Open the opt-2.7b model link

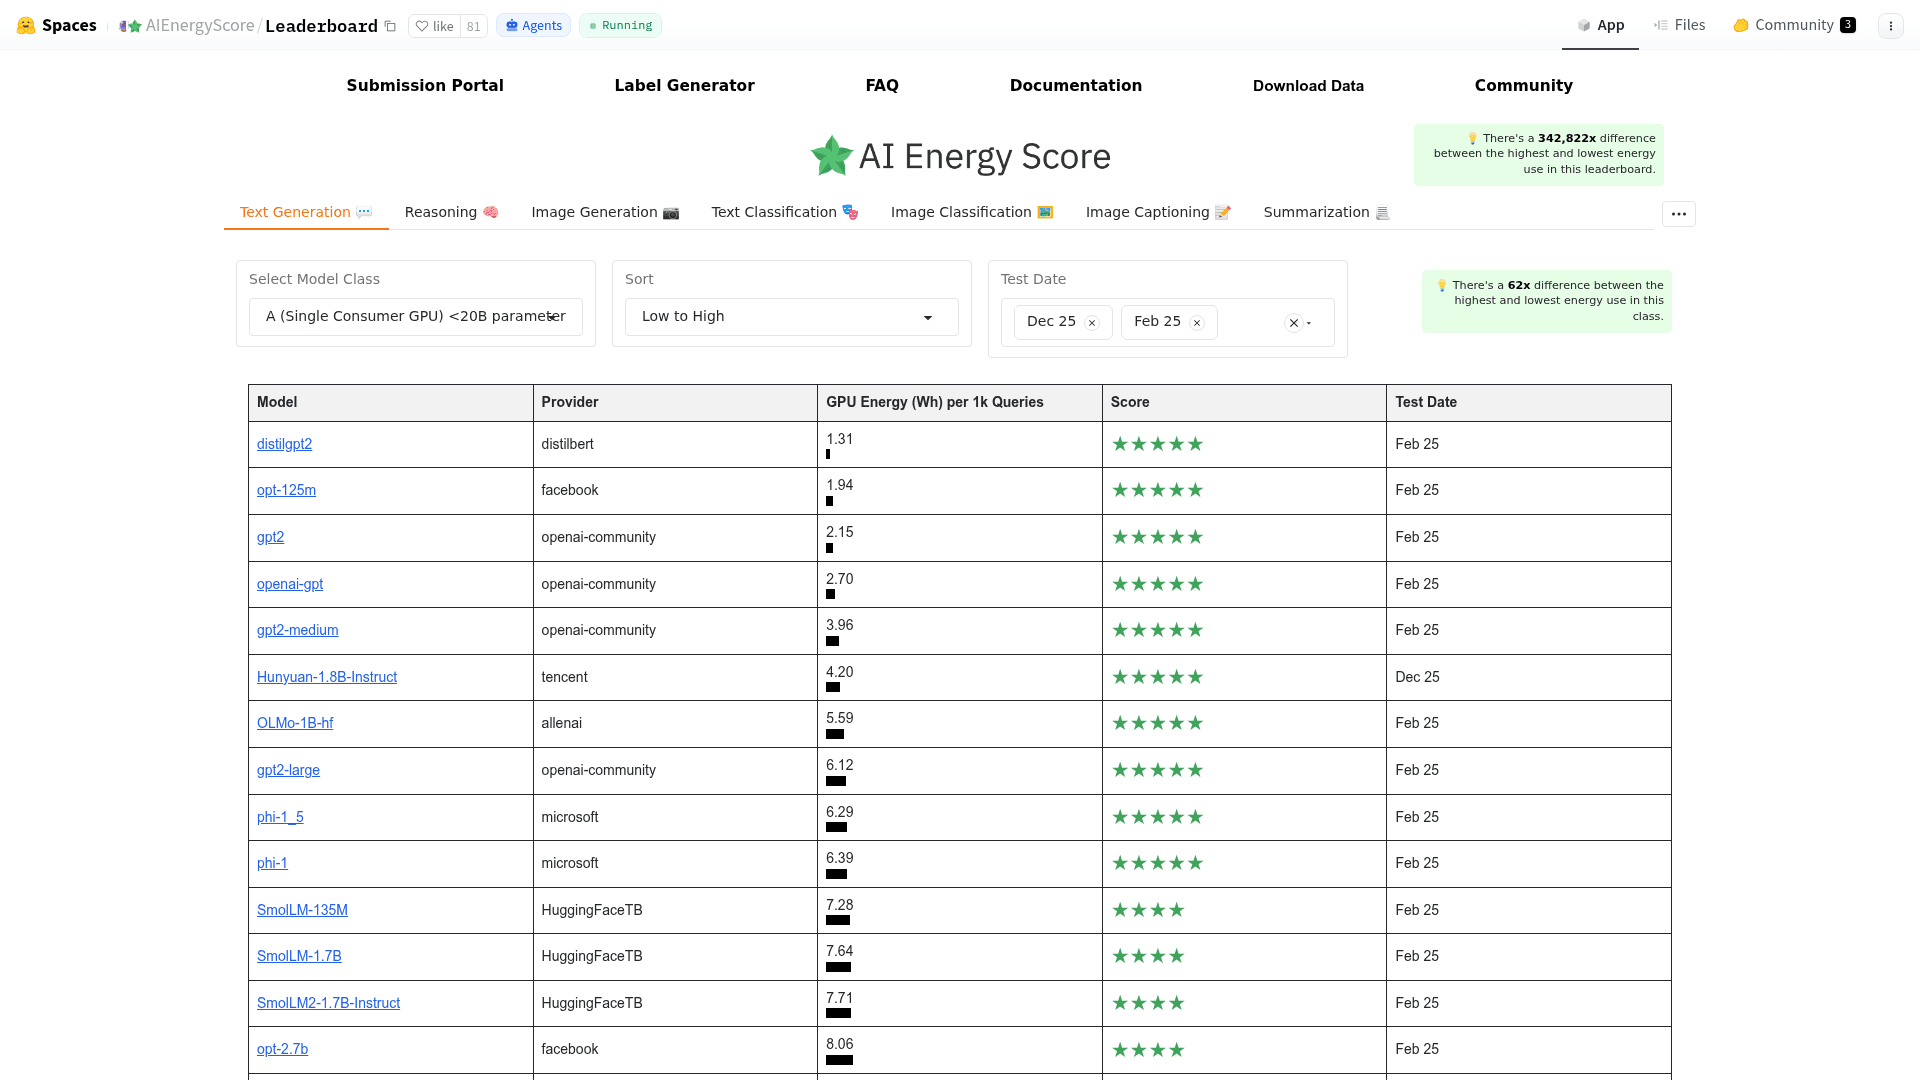(282, 1049)
